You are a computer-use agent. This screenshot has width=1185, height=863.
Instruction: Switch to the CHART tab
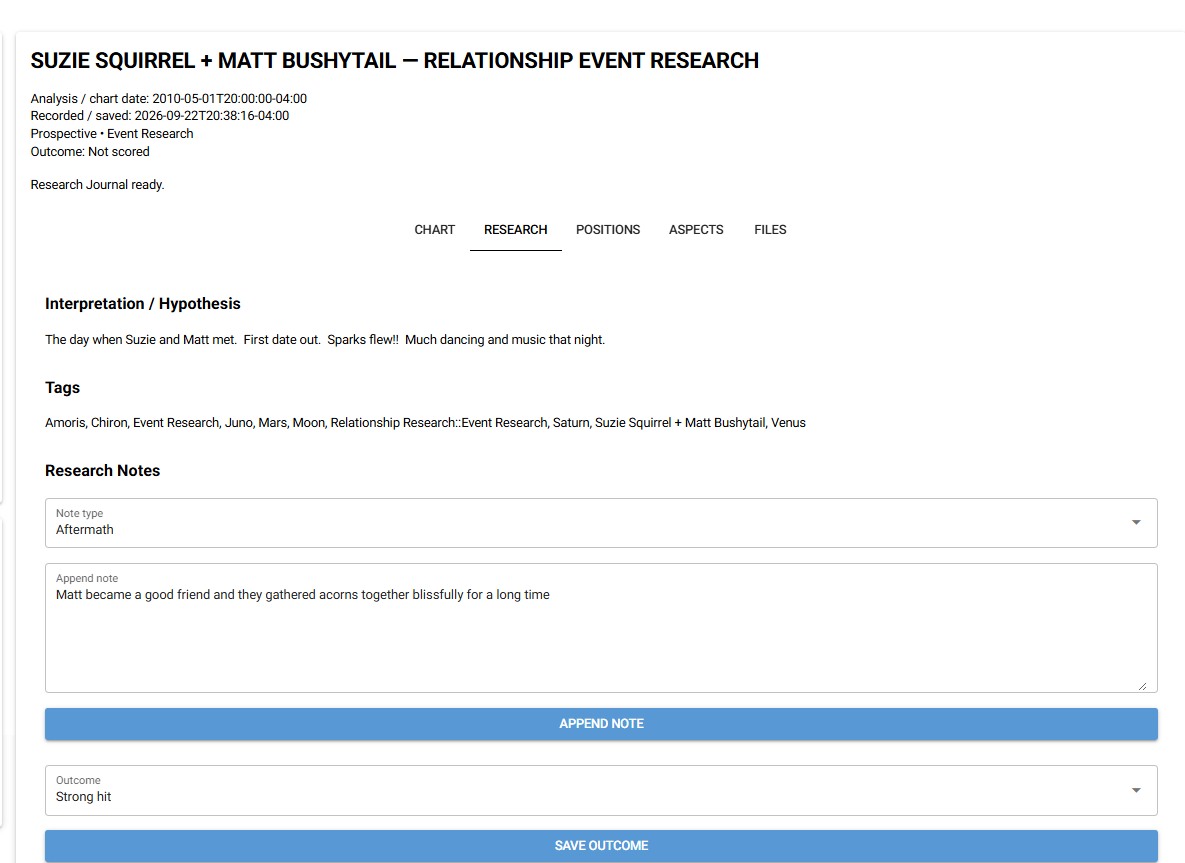pyautogui.click(x=434, y=230)
